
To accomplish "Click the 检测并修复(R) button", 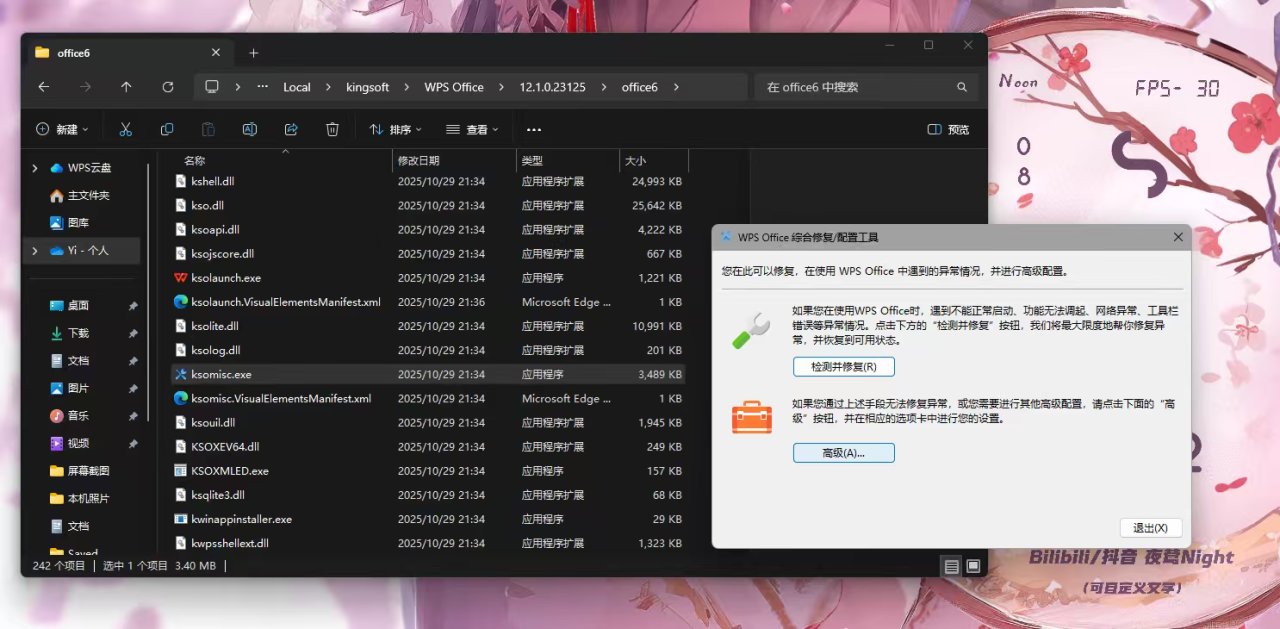I will coord(844,367).
